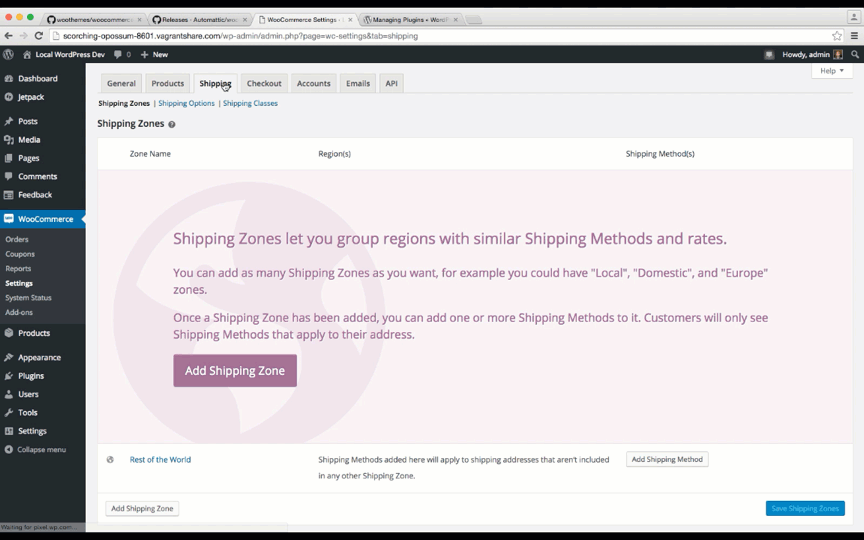Screen dimensions: 864x540
Task: Open Tools in the sidebar
Action: 42,412
